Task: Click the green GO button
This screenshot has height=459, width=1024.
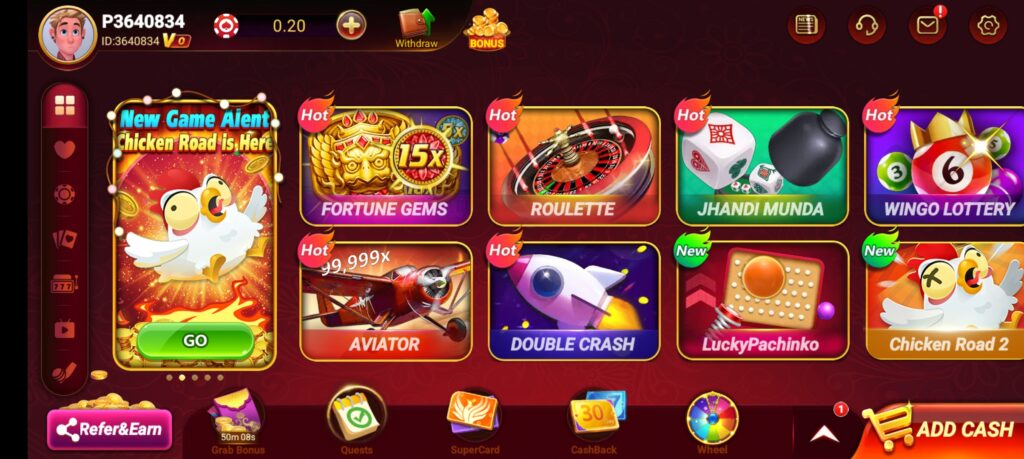Action: point(195,340)
